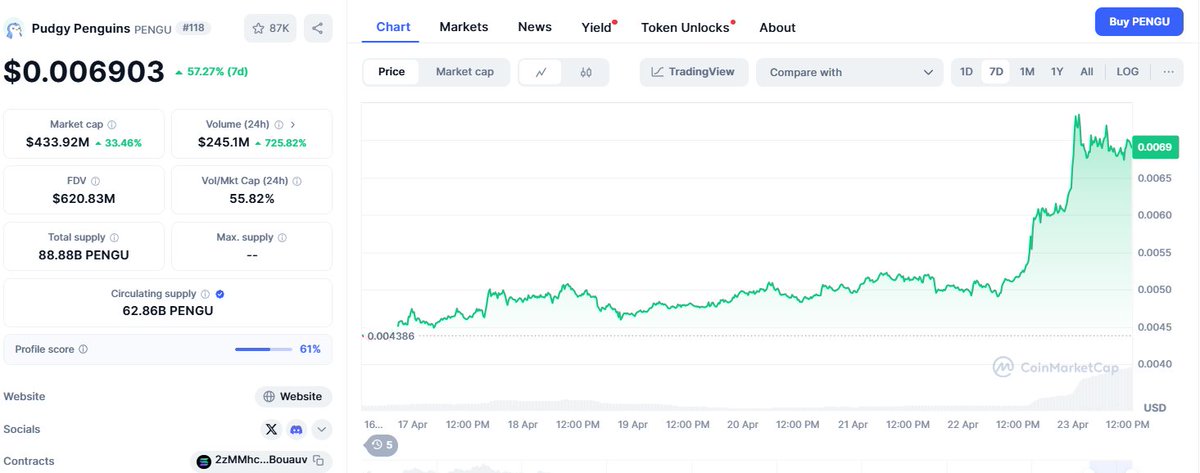Switch chart to candlestick view
Image resolution: width=1200 pixels, height=473 pixels.
point(587,72)
